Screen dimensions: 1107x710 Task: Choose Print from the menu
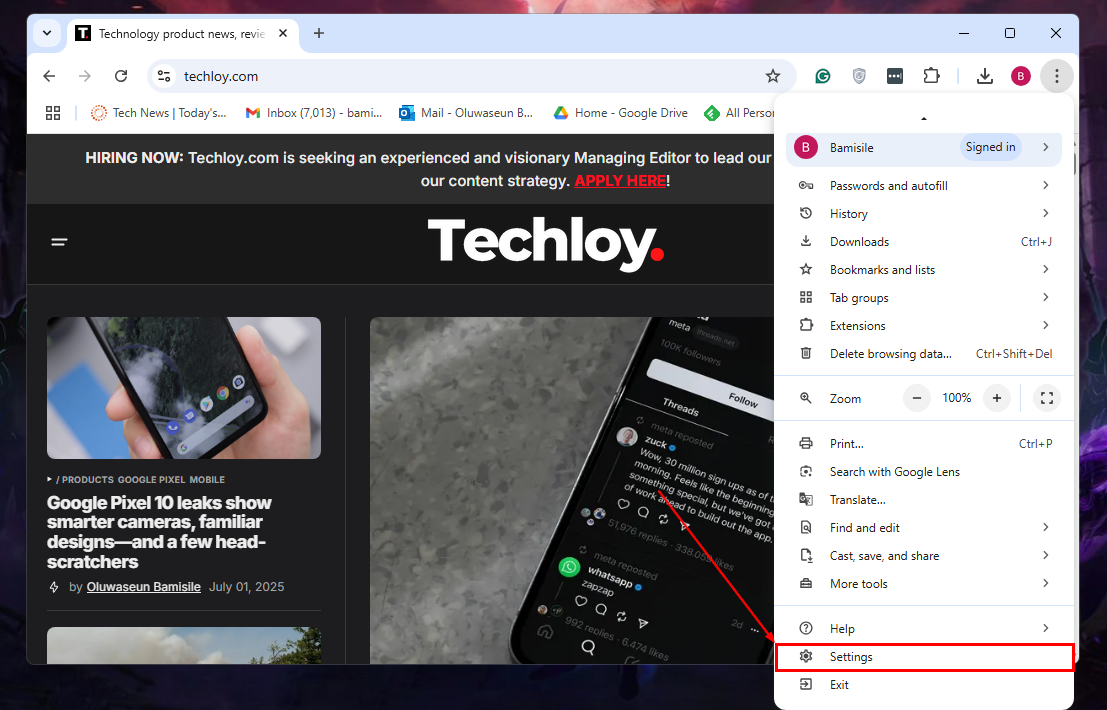[x=923, y=444]
